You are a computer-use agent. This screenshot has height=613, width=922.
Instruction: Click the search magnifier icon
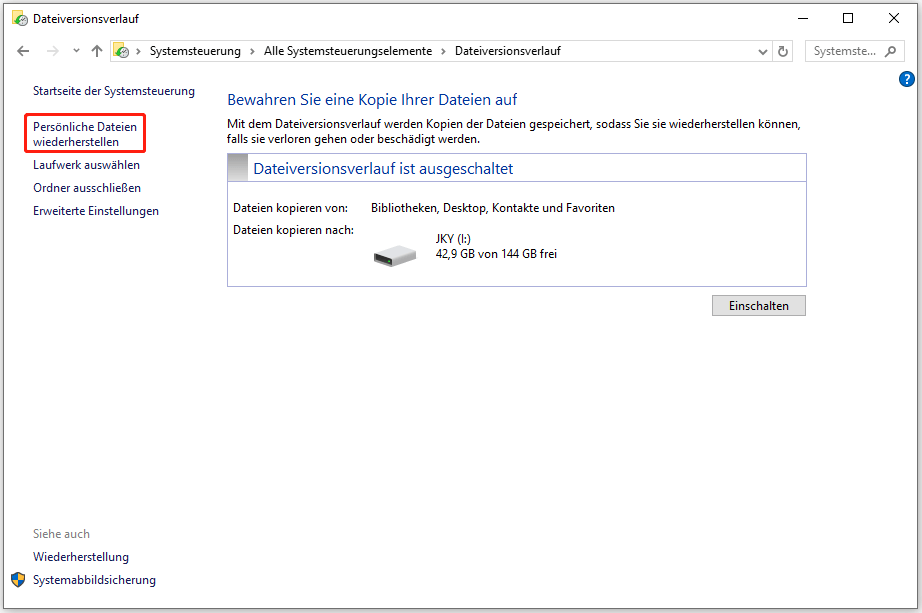pyautogui.click(x=891, y=51)
